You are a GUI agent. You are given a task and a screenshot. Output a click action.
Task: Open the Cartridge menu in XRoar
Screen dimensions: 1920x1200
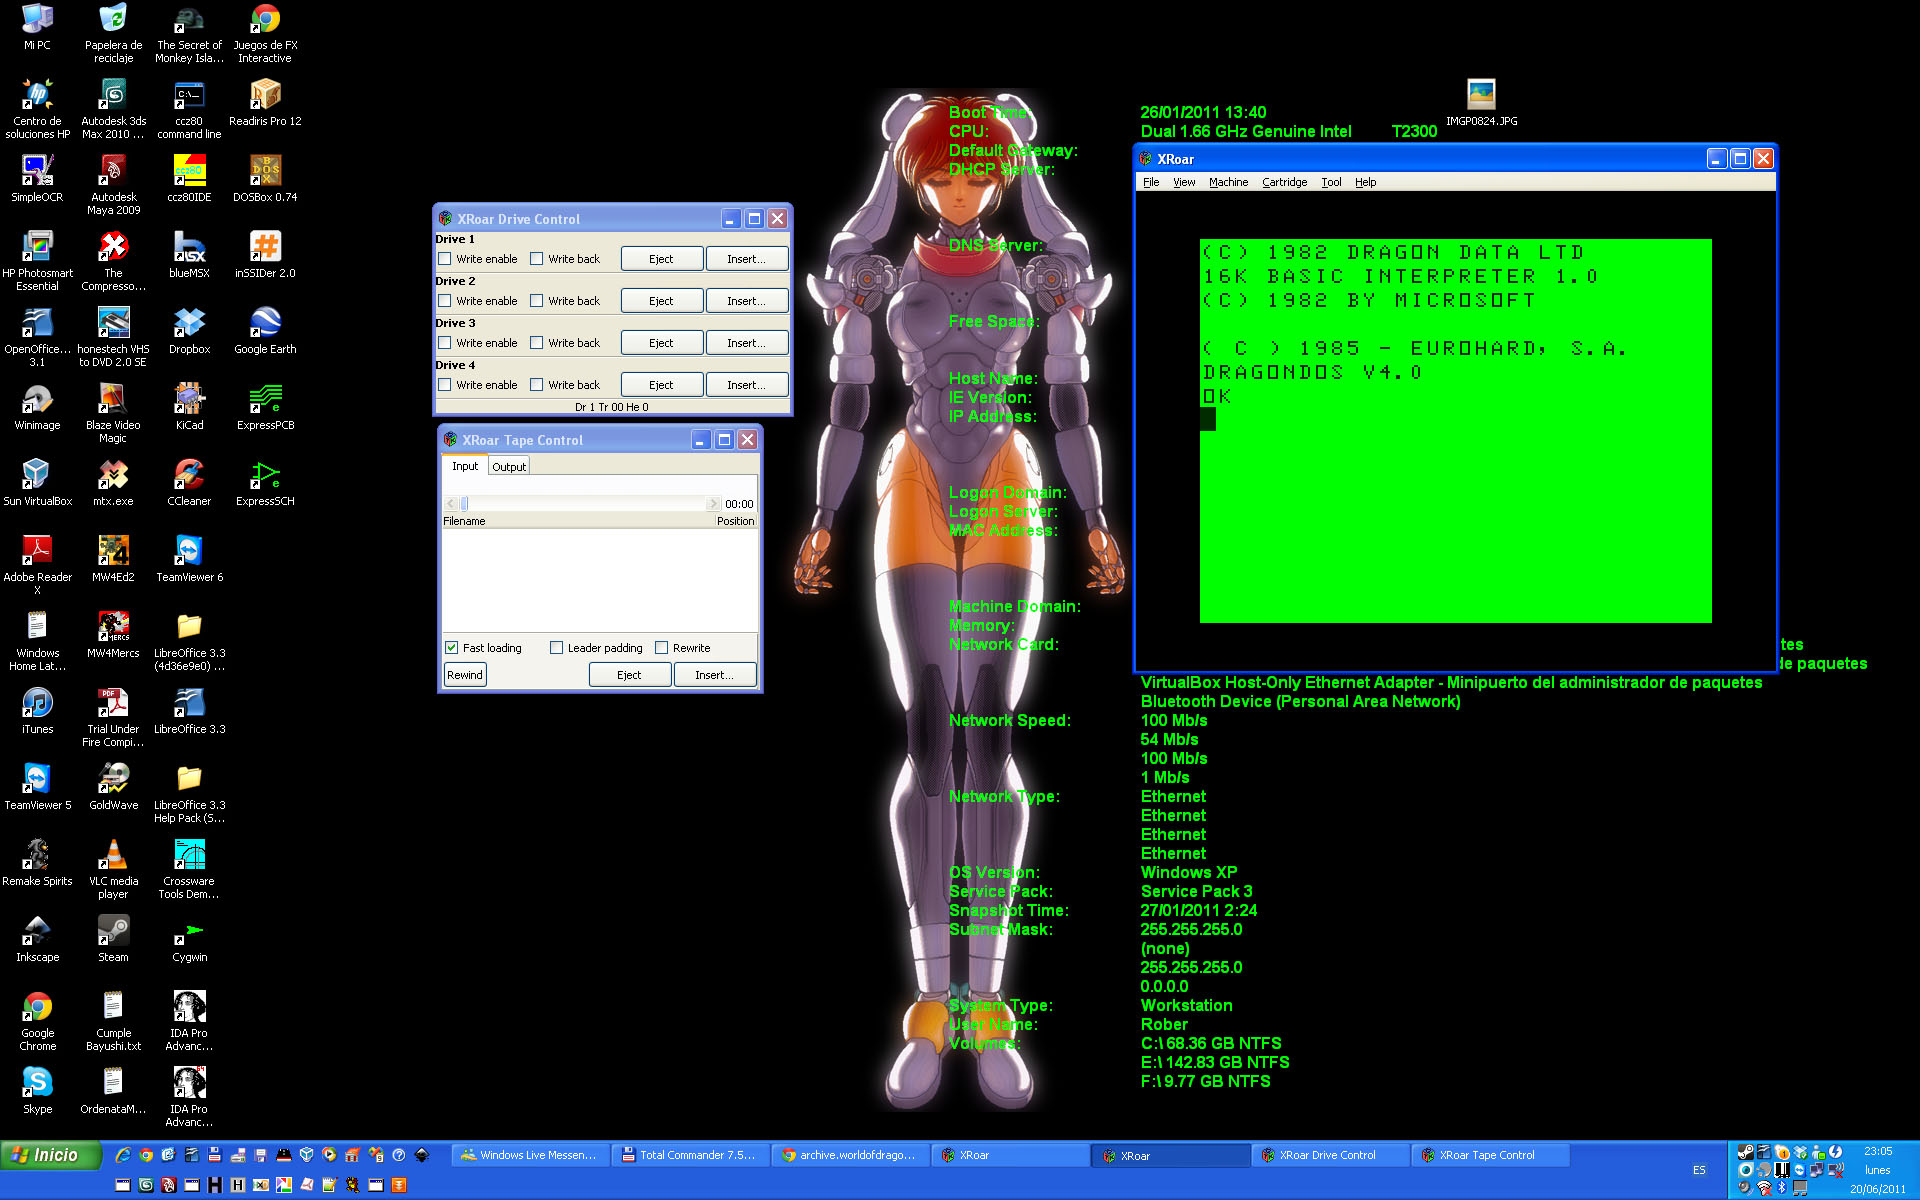click(1284, 182)
